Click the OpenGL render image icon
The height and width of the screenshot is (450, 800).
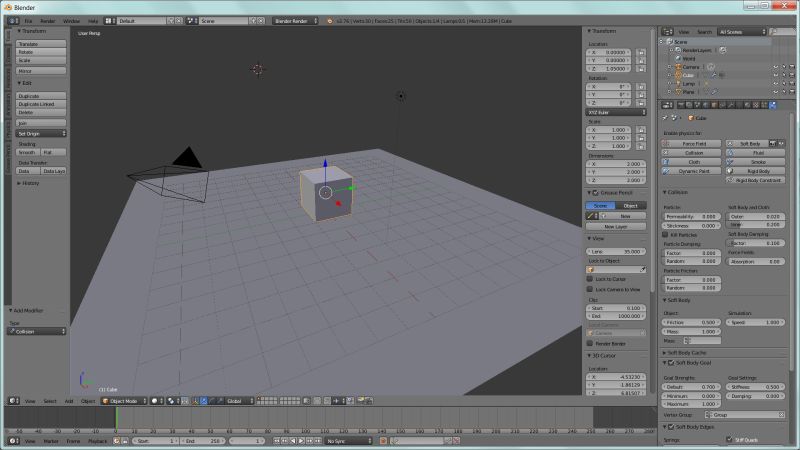[x=360, y=401]
